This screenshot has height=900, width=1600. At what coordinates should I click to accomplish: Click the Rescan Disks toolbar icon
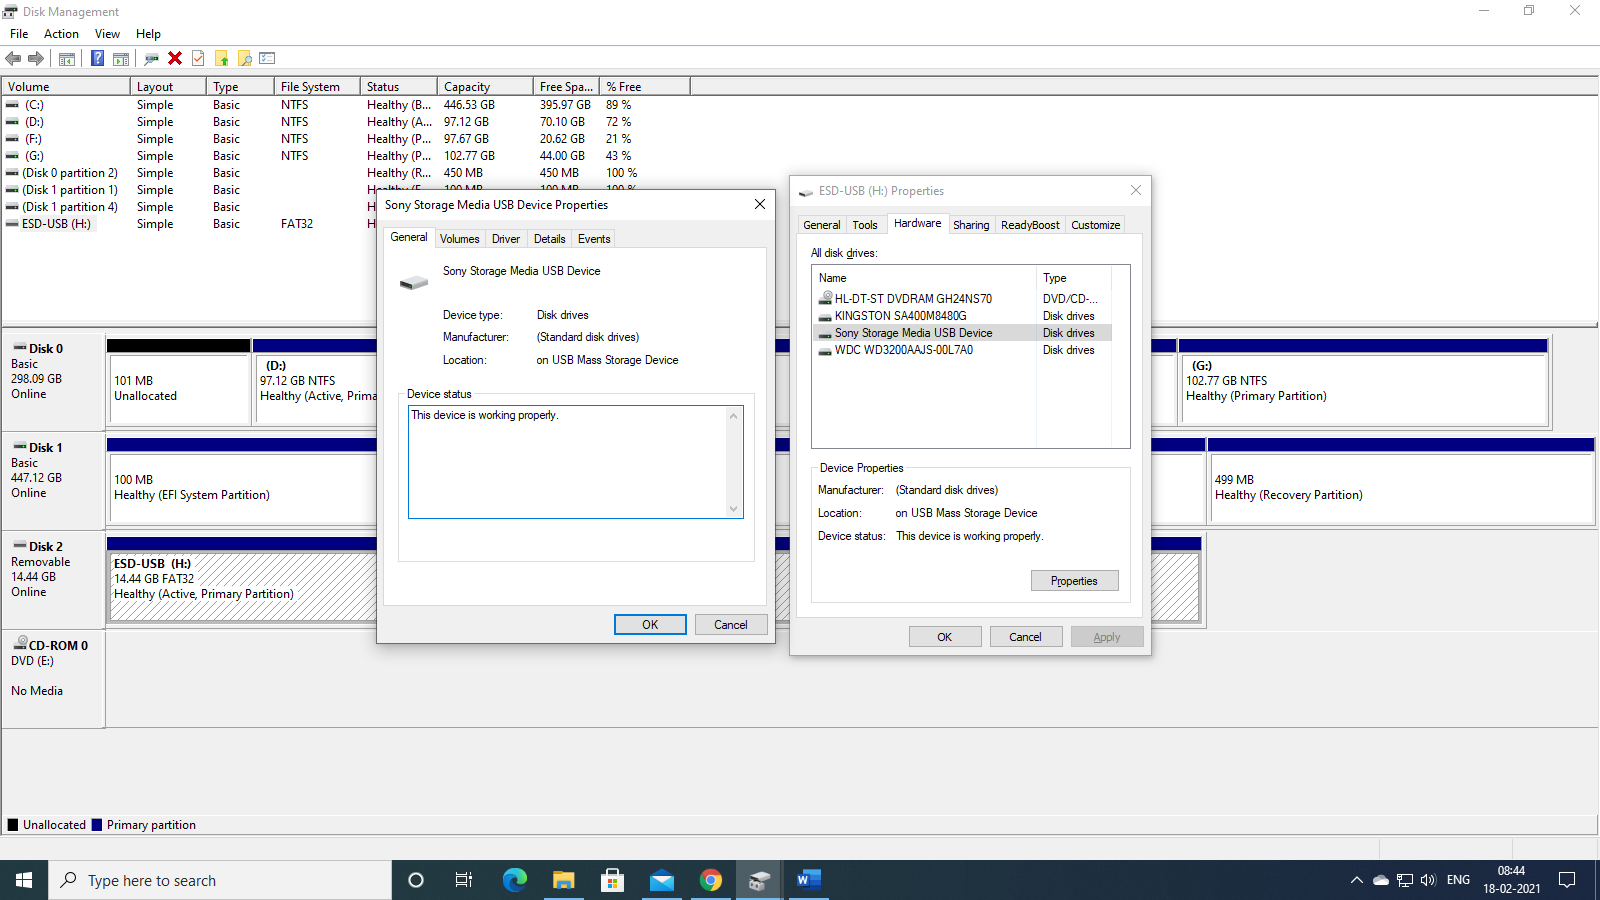(151, 58)
